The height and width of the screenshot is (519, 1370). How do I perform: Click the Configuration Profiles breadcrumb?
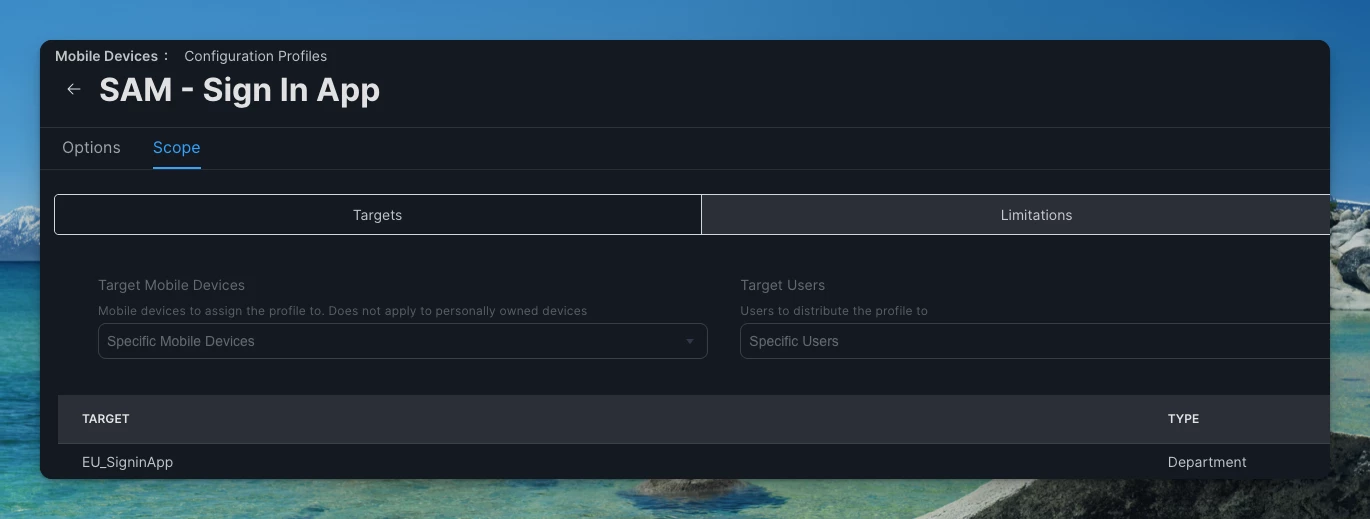click(255, 56)
